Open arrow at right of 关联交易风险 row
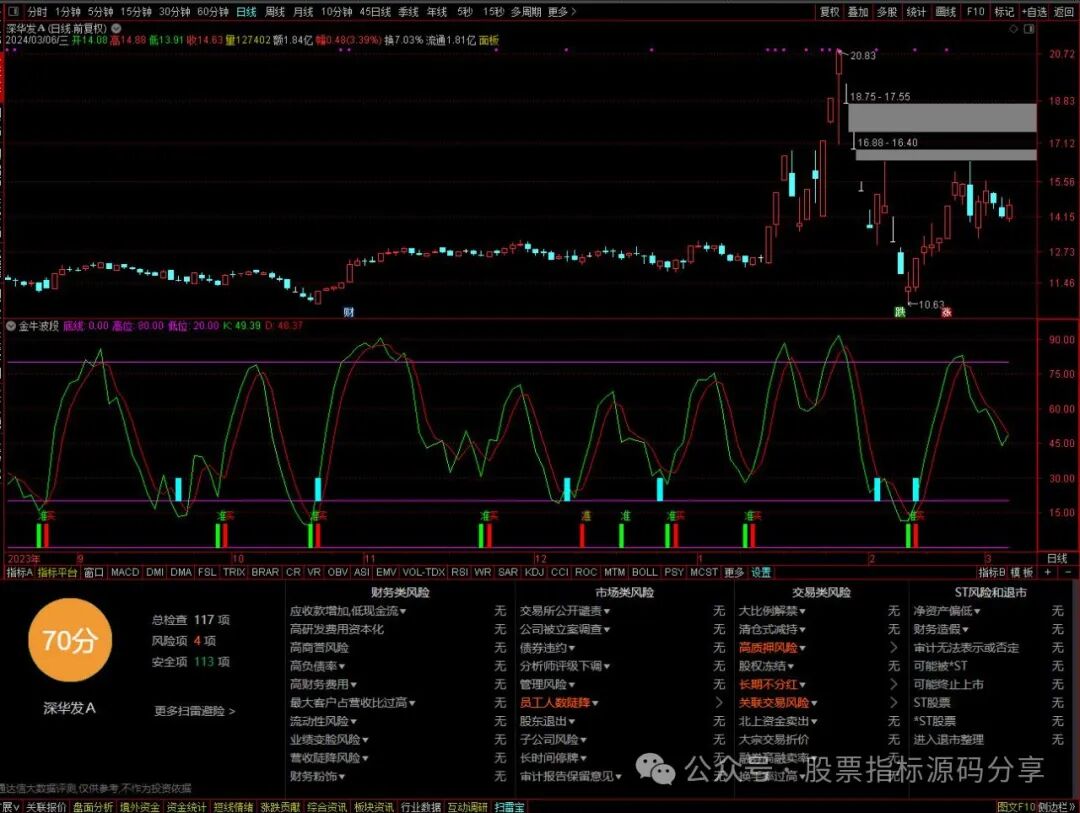Screen dimensions: 1080x813 tap(894, 702)
